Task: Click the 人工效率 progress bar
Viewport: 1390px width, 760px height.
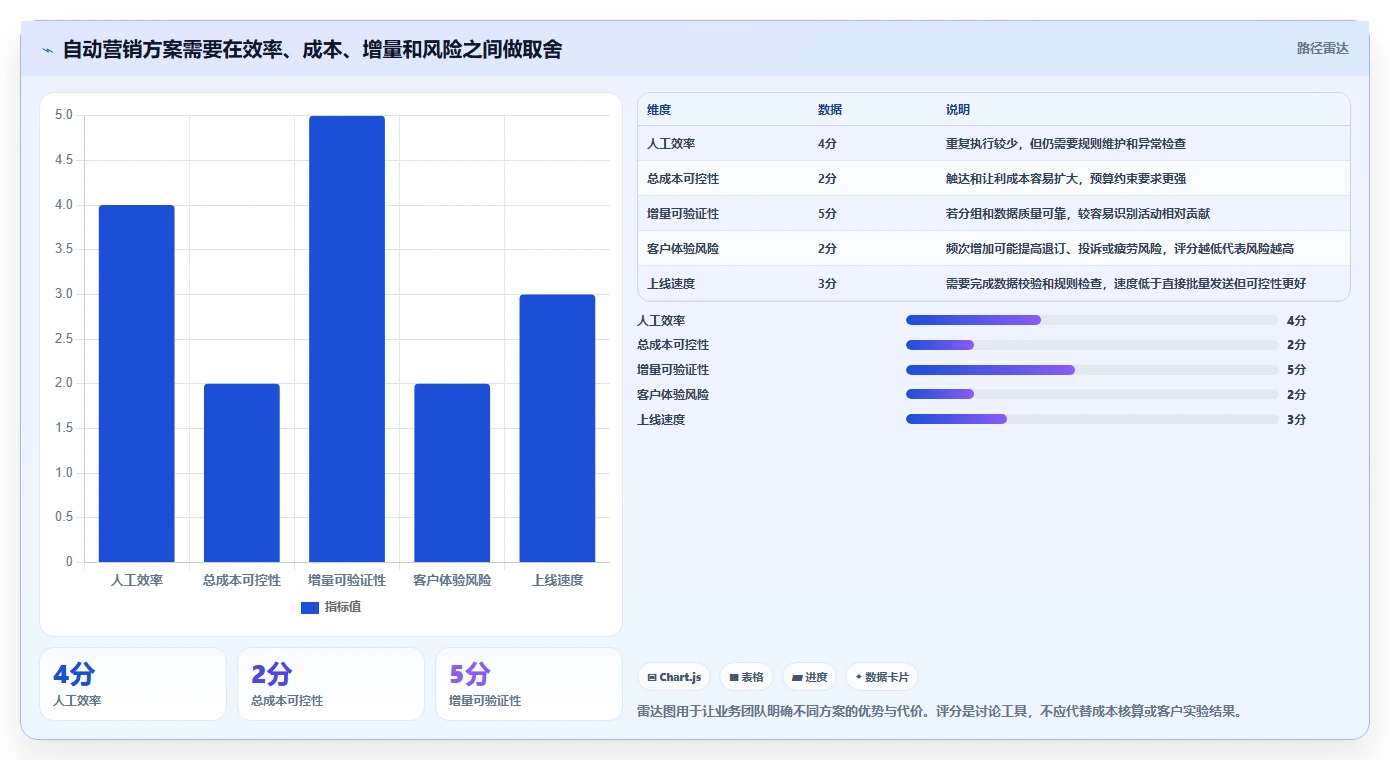Action: pos(1092,320)
